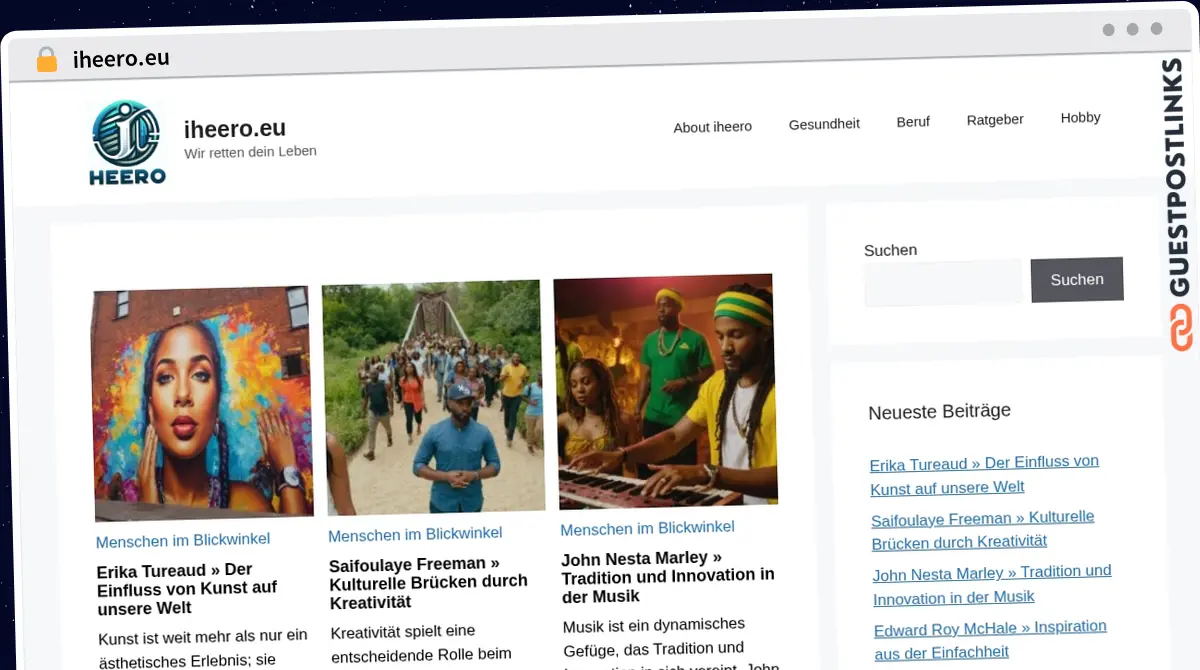Click the orange padlock security icon
This screenshot has height=670, width=1200.
pyautogui.click(x=47, y=60)
